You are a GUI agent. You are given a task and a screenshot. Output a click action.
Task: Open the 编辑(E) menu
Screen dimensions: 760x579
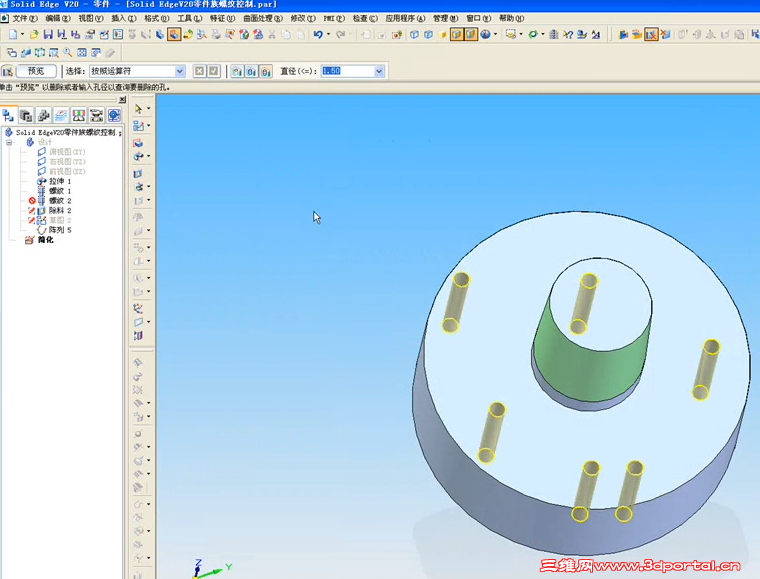58,18
